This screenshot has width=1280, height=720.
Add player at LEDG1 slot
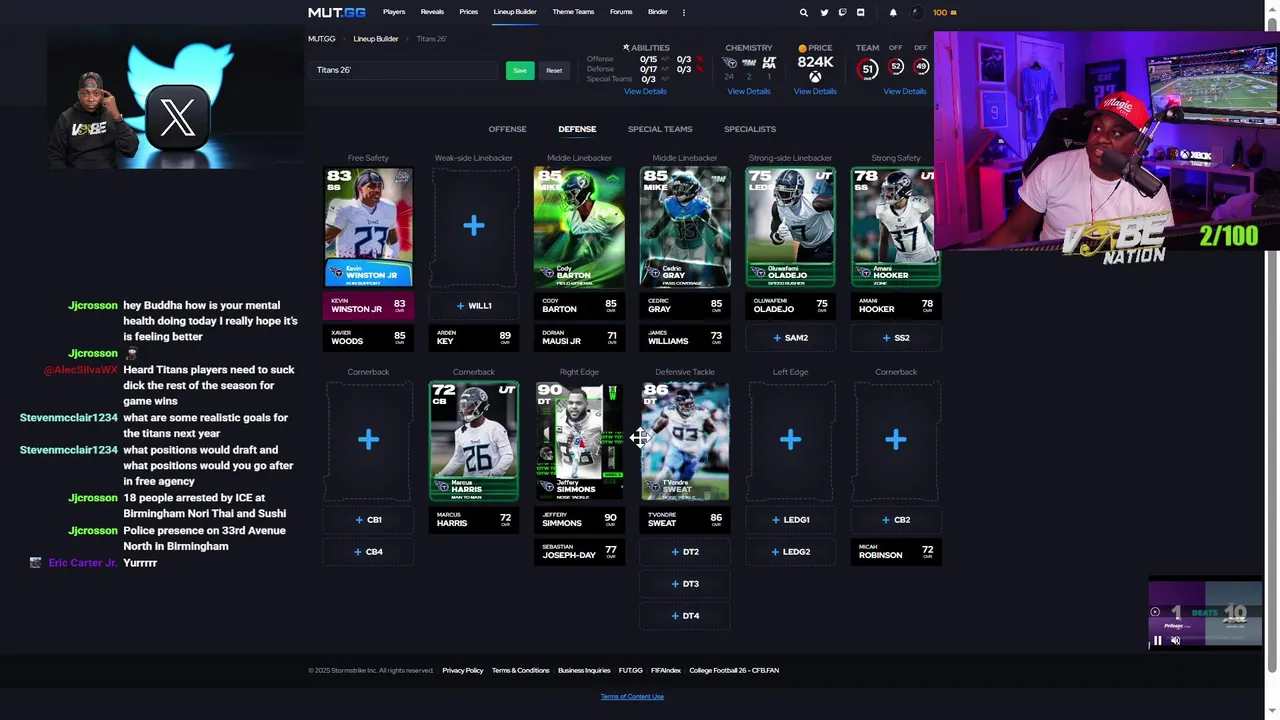click(x=790, y=520)
